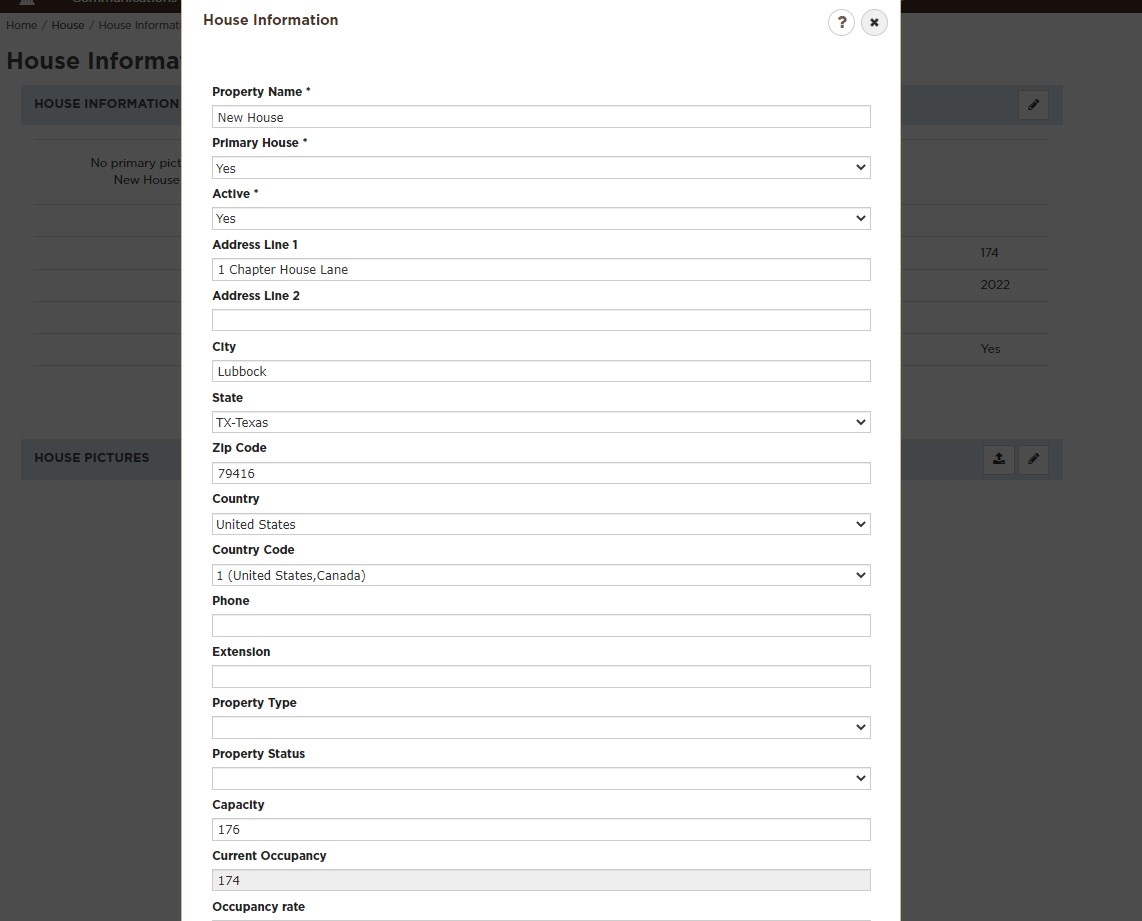This screenshot has height=921, width=1142.
Task: Open the Country Code dropdown
Action: 541,575
